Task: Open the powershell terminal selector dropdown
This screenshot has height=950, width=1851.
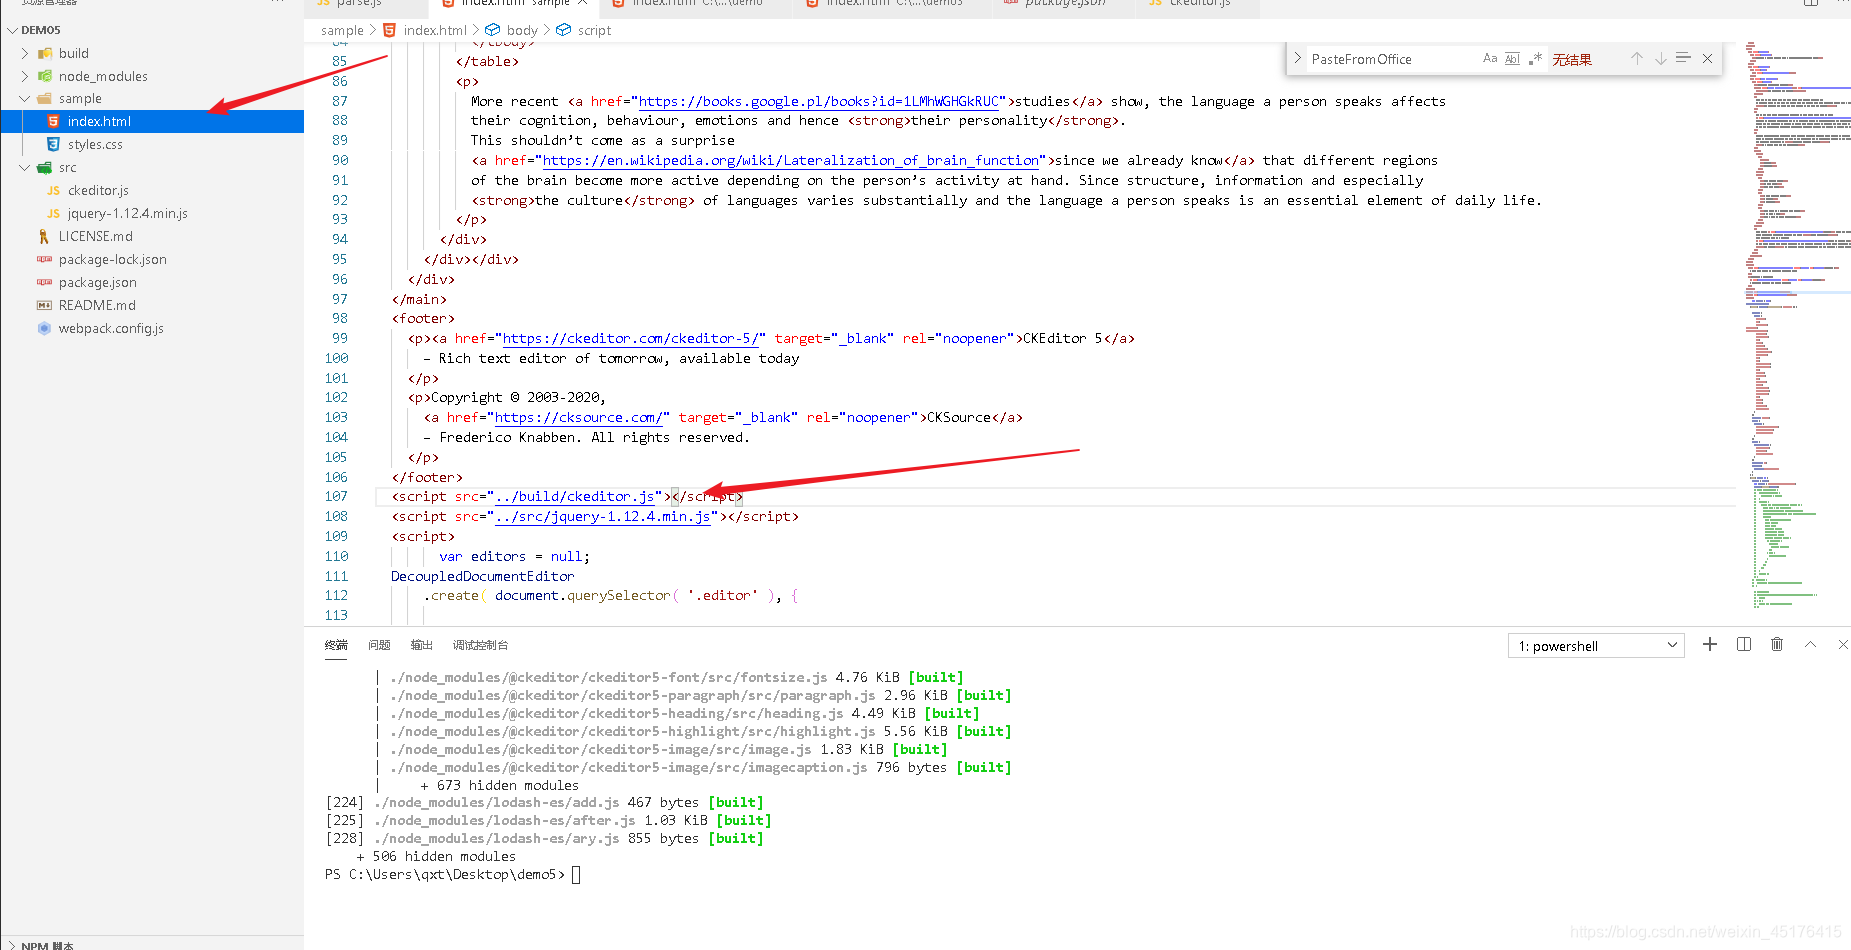Action: click(x=1596, y=646)
